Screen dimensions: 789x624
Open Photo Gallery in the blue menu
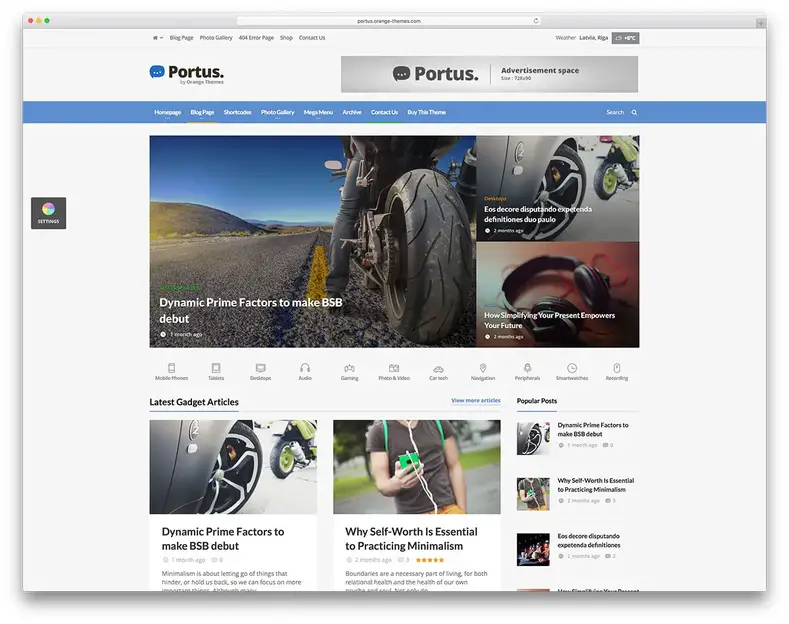tap(277, 112)
